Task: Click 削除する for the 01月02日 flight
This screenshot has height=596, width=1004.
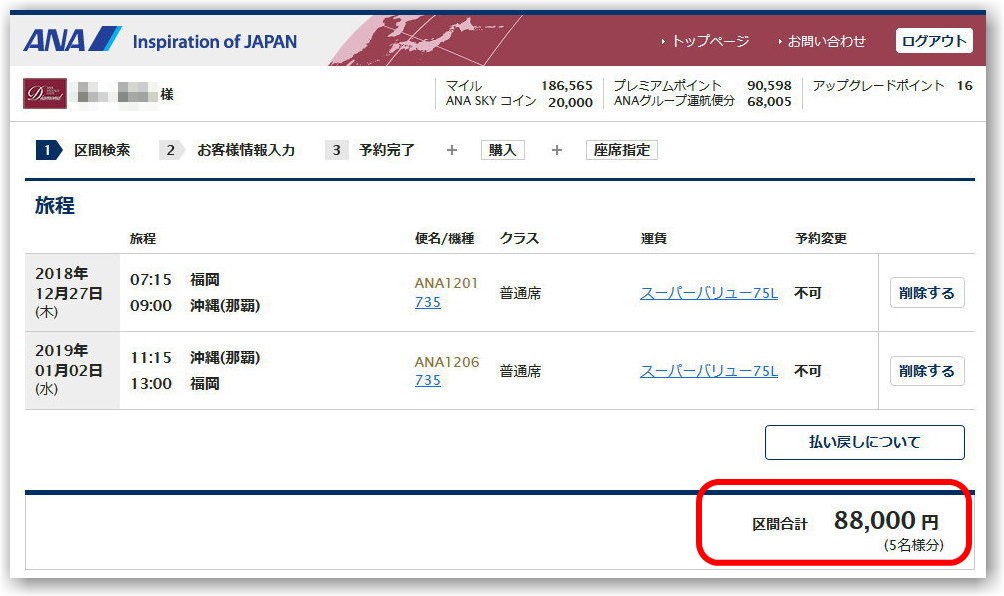Action: pos(927,371)
